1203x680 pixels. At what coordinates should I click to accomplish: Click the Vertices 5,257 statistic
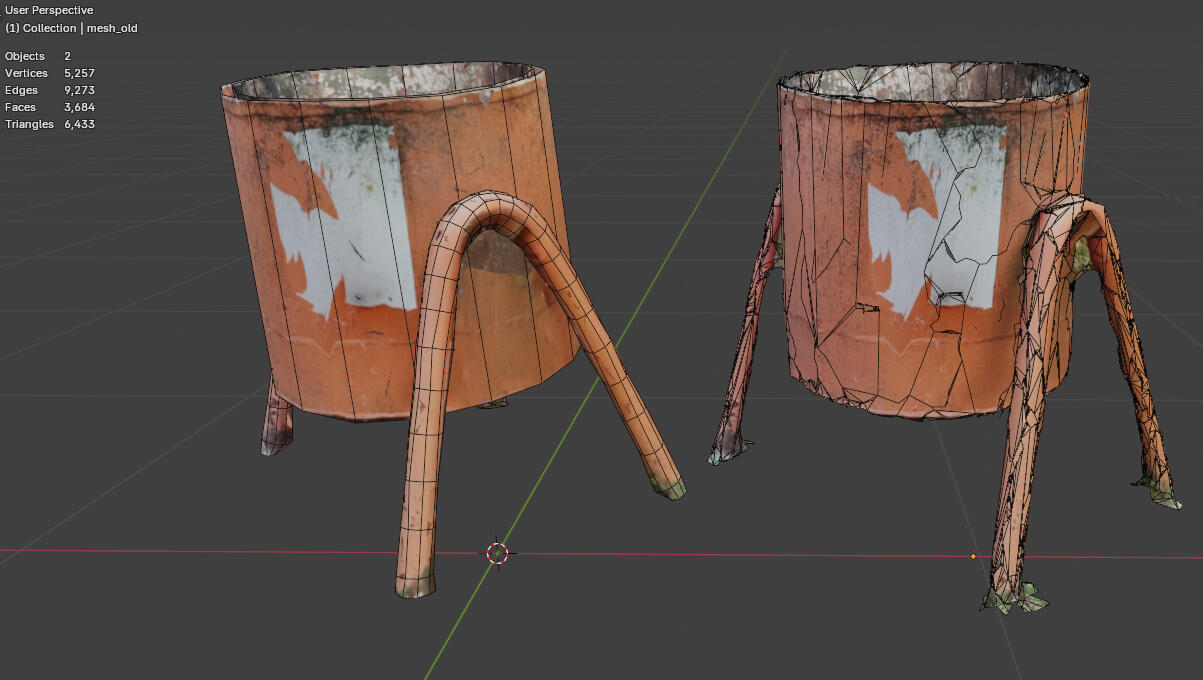(x=50, y=73)
